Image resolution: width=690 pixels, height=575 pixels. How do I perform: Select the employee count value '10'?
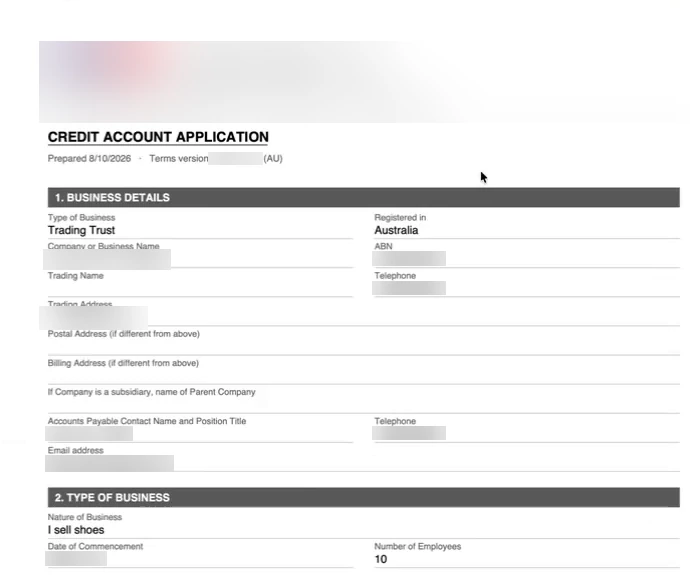[x=381, y=559]
